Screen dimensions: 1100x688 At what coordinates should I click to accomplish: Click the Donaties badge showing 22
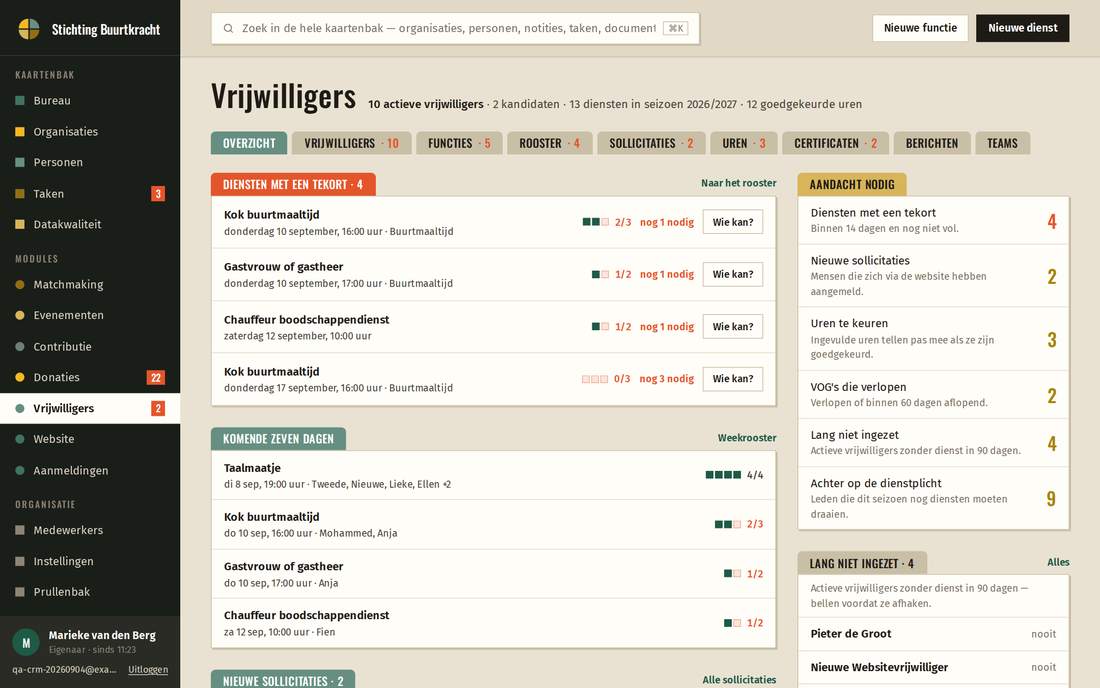point(156,377)
